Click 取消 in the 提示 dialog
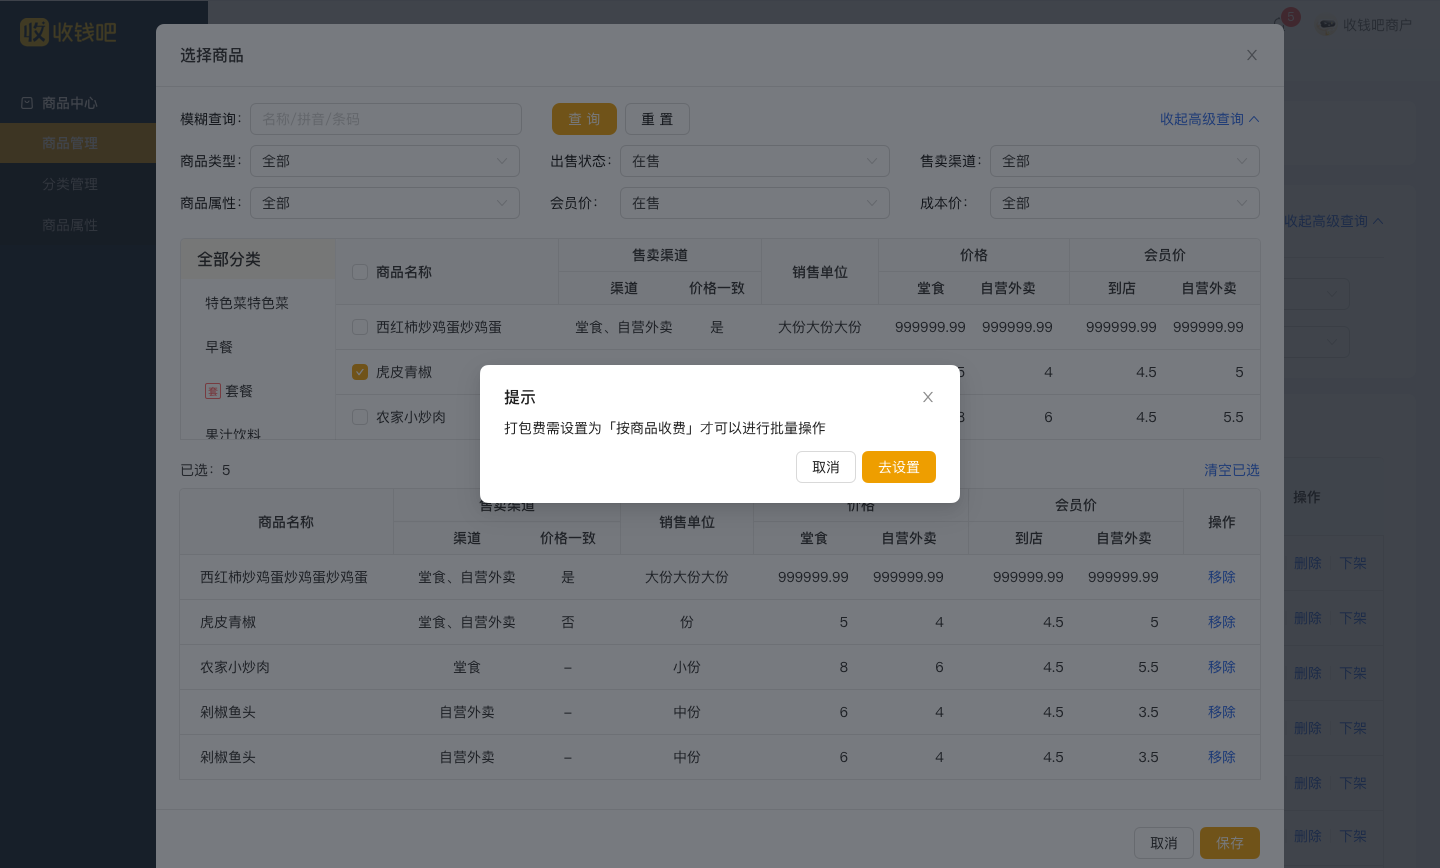Image resolution: width=1440 pixels, height=868 pixels. click(826, 467)
